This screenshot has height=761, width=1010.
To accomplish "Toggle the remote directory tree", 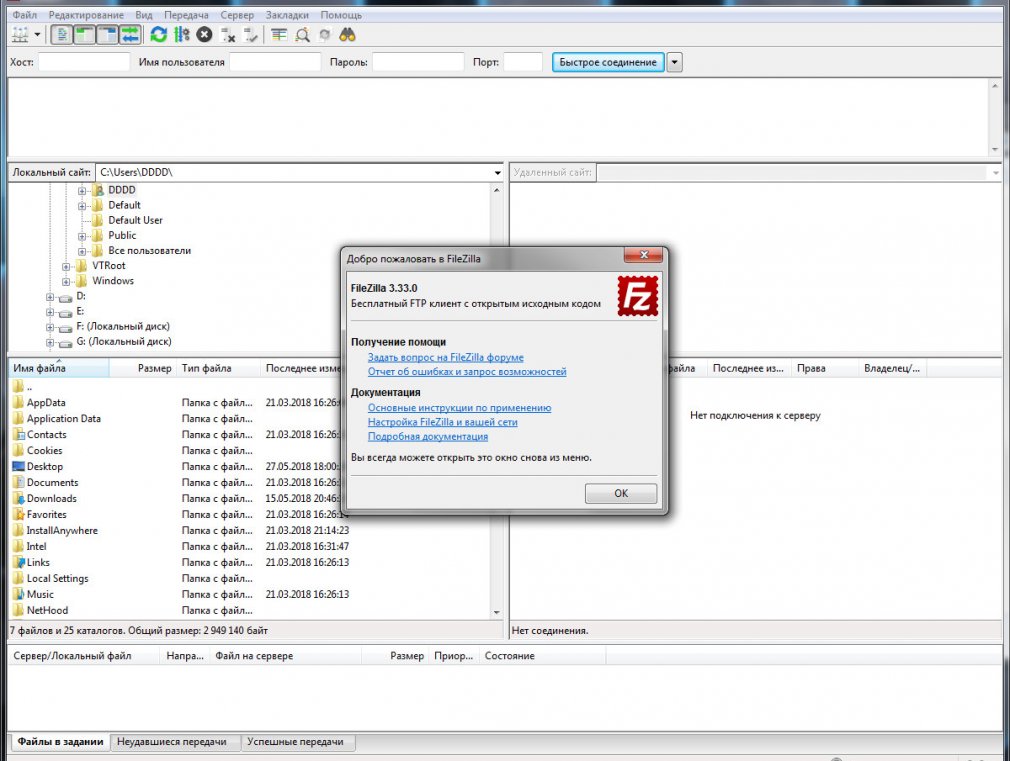I will 108,35.
